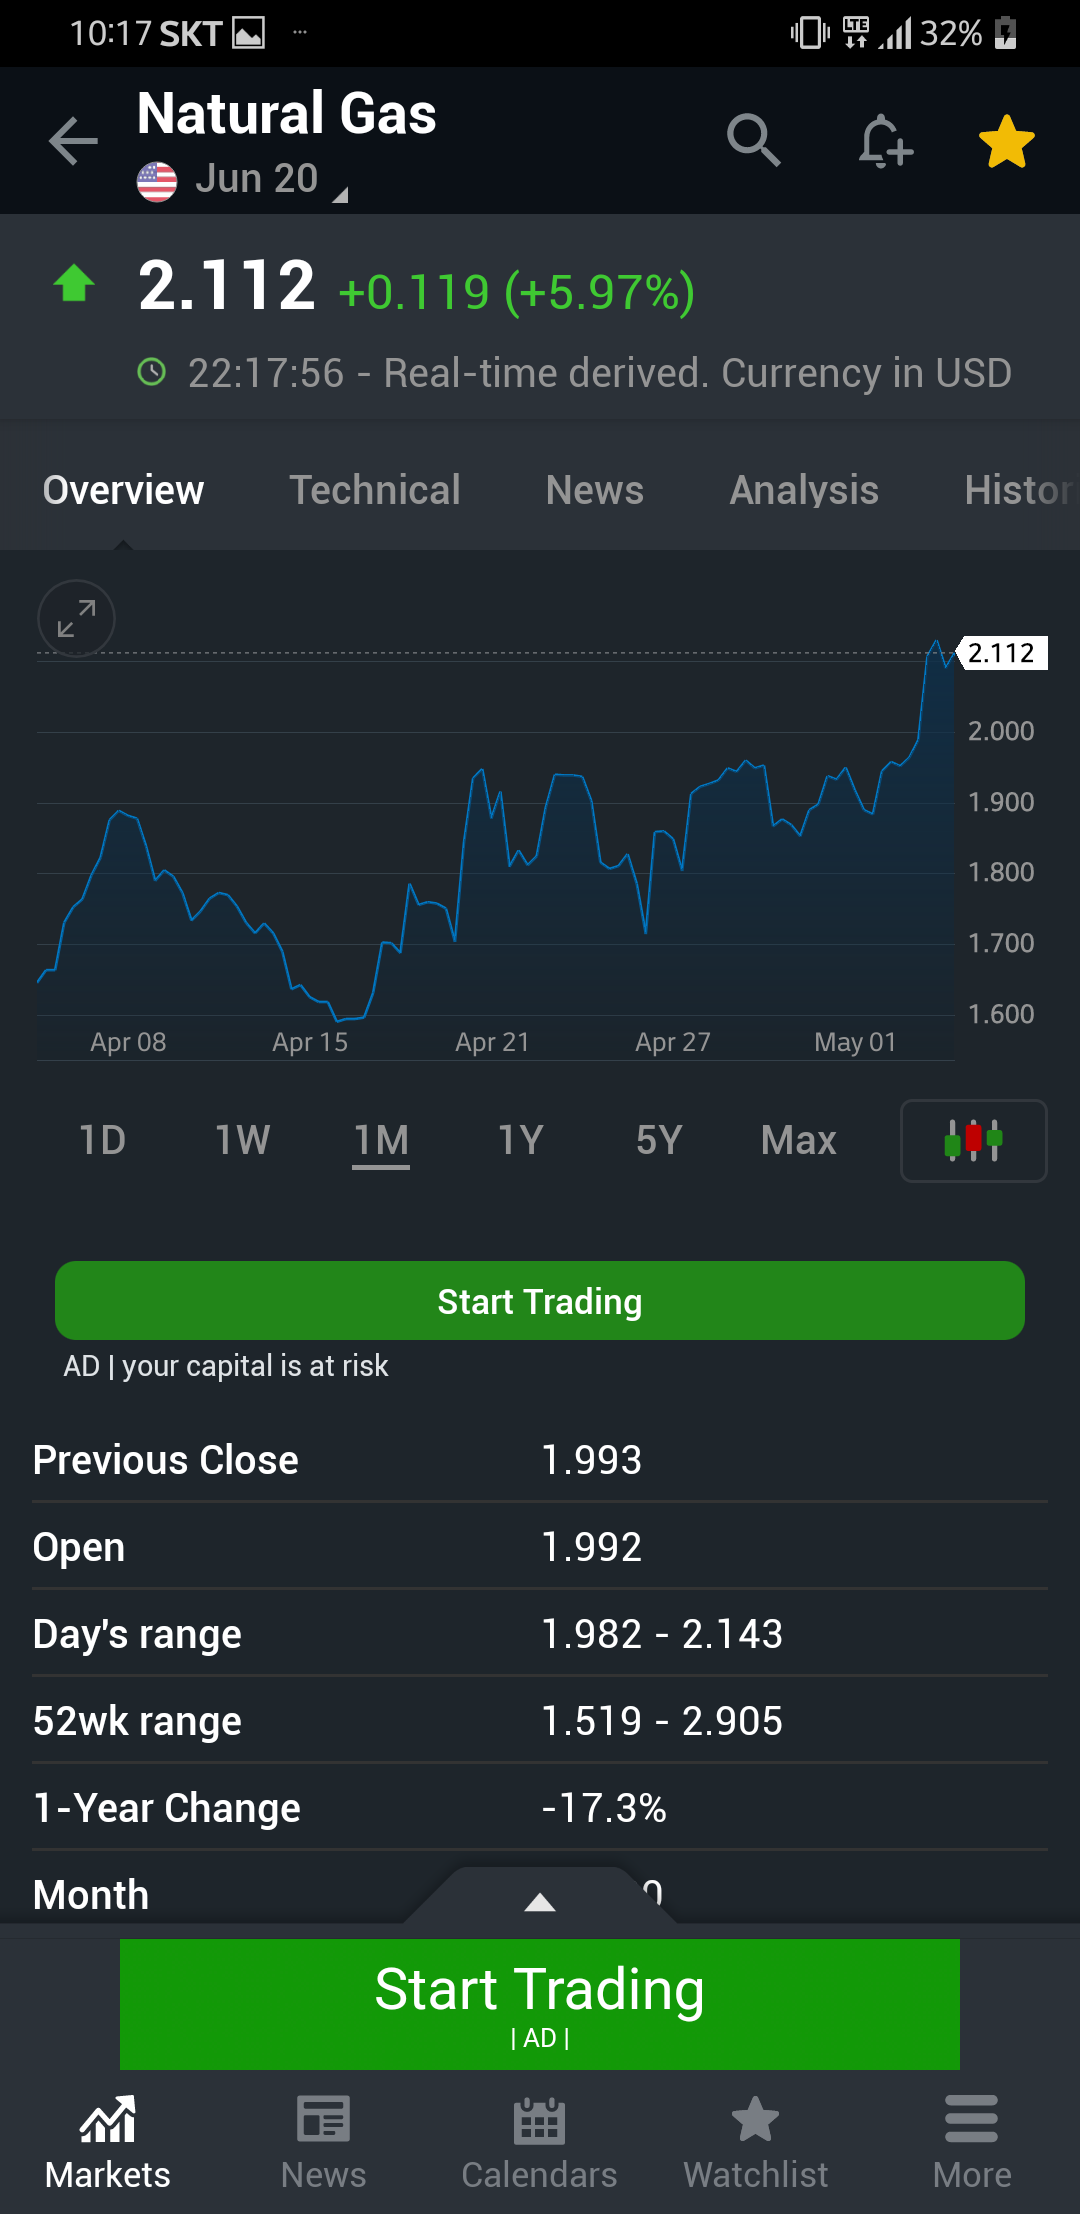Open the News tab at top
Screen dimensions: 1080x2214
595,490
